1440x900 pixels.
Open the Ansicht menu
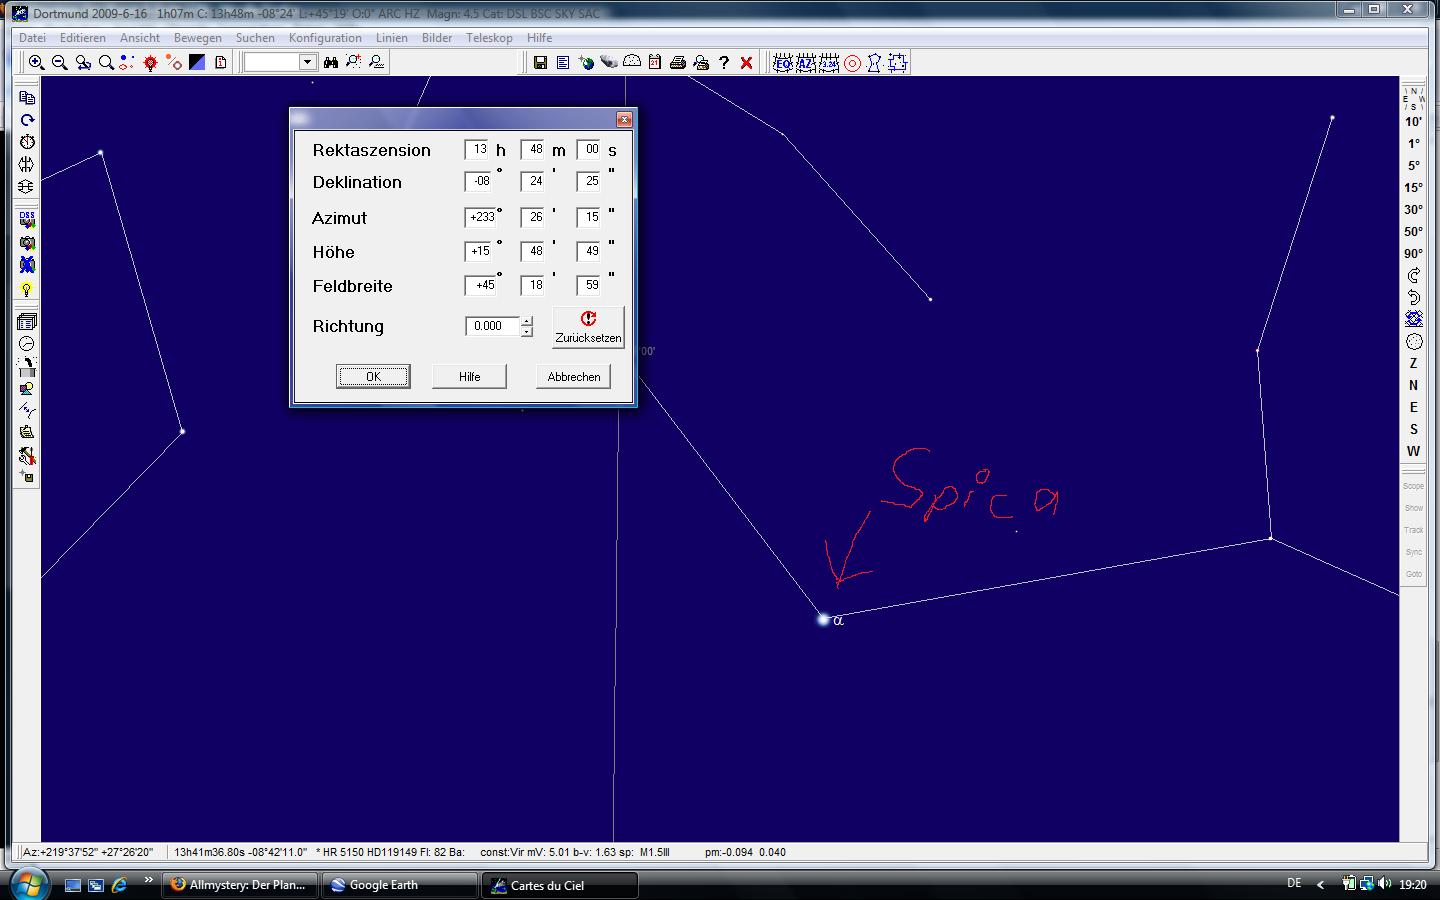click(140, 38)
